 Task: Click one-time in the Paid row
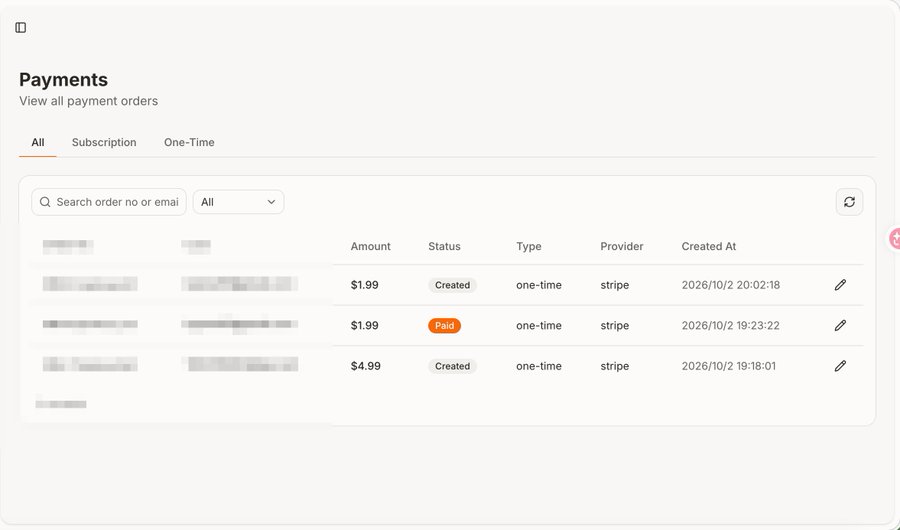(539, 326)
